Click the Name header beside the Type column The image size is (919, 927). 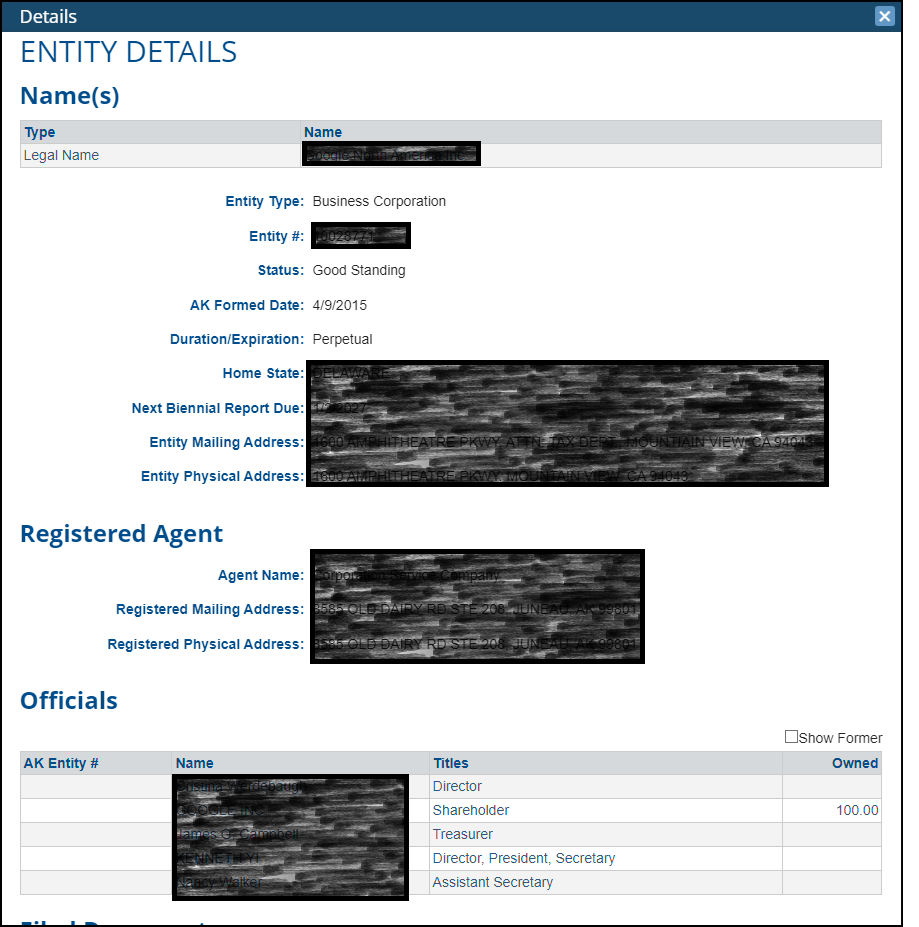(323, 132)
